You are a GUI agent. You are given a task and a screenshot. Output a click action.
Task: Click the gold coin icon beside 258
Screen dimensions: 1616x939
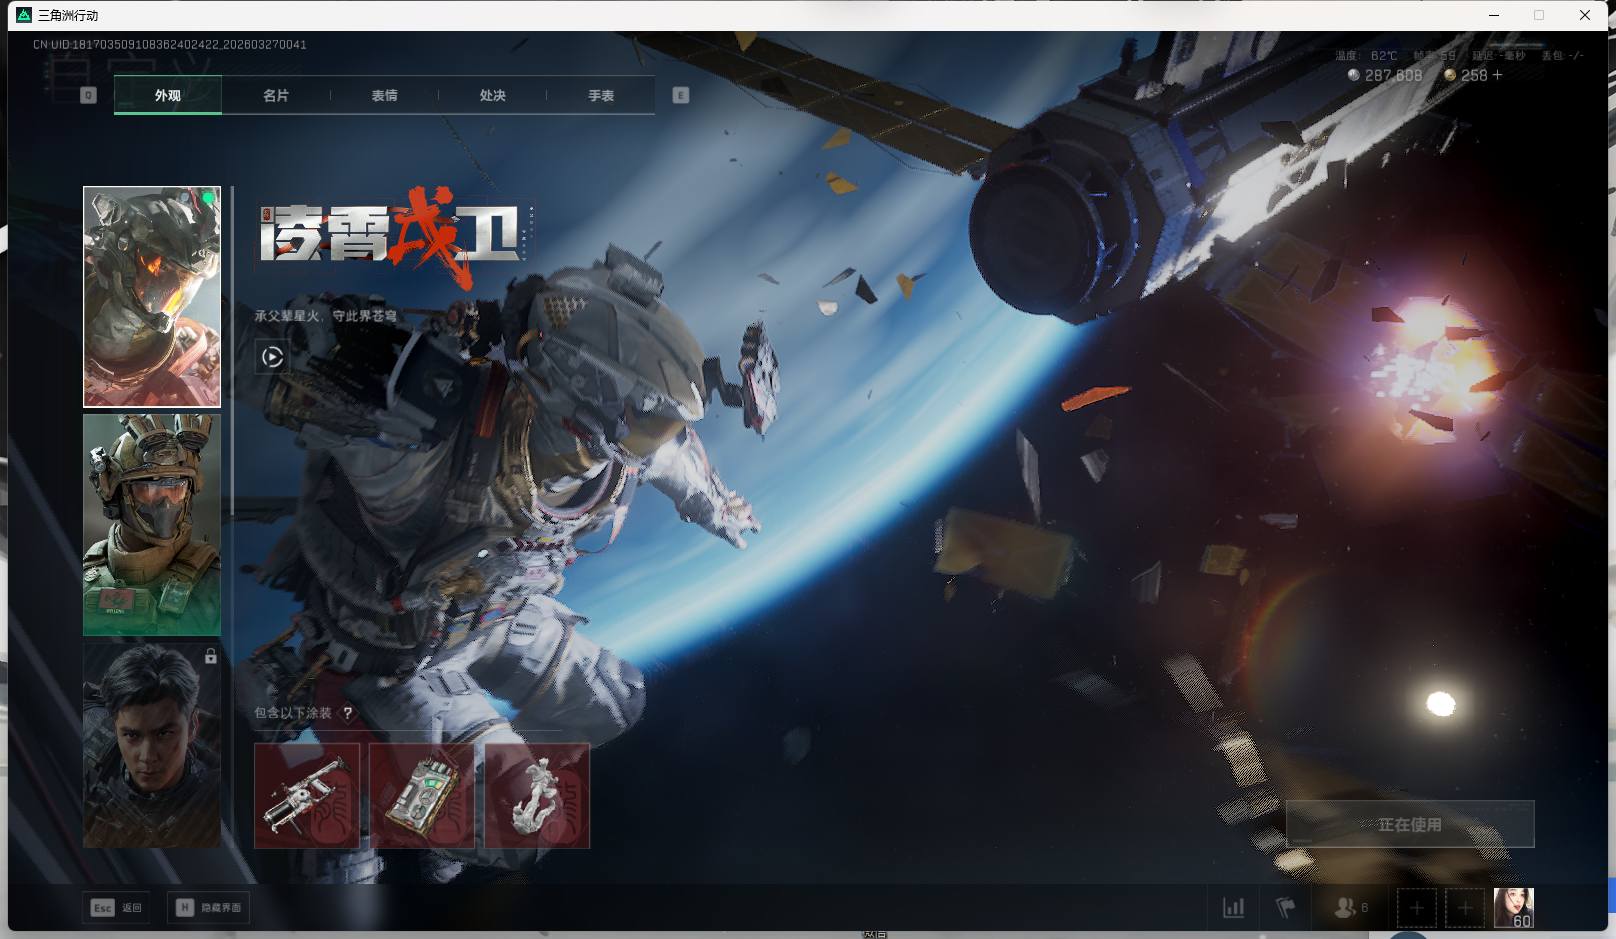tap(1450, 75)
